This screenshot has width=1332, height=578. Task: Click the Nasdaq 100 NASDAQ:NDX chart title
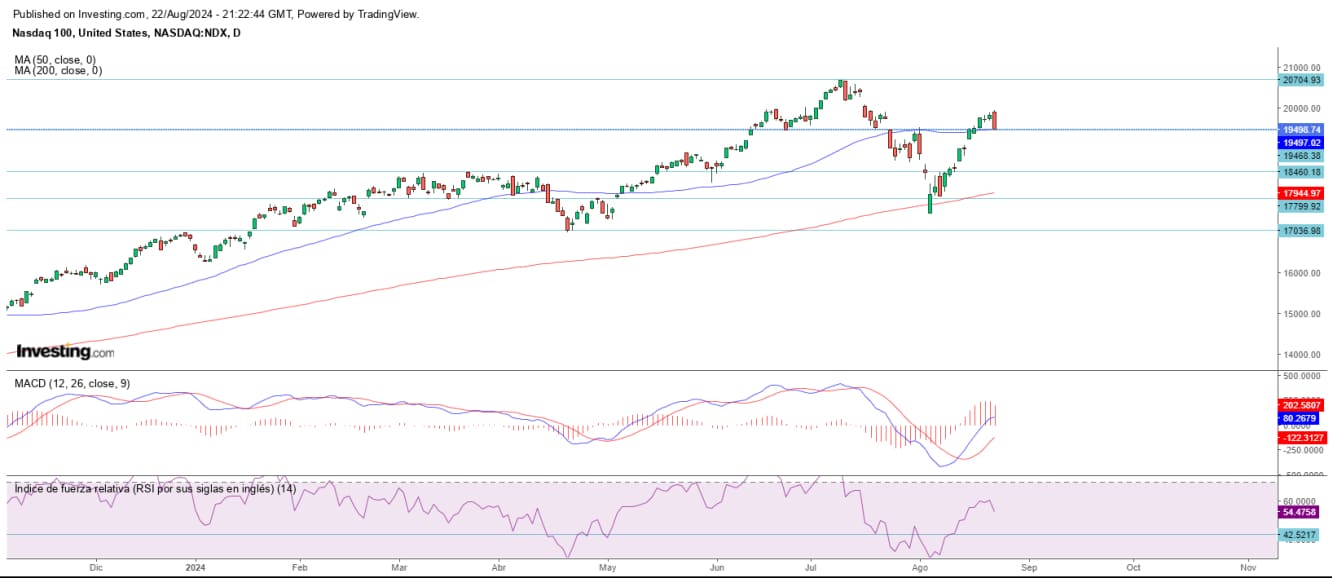pyautogui.click(x=126, y=33)
